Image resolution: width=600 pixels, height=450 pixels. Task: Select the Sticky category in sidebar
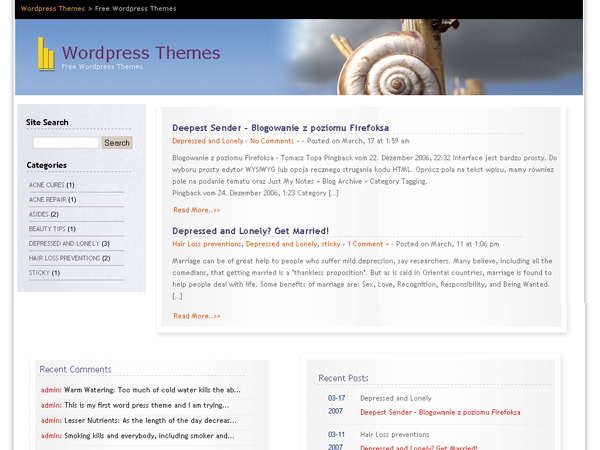(39, 272)
